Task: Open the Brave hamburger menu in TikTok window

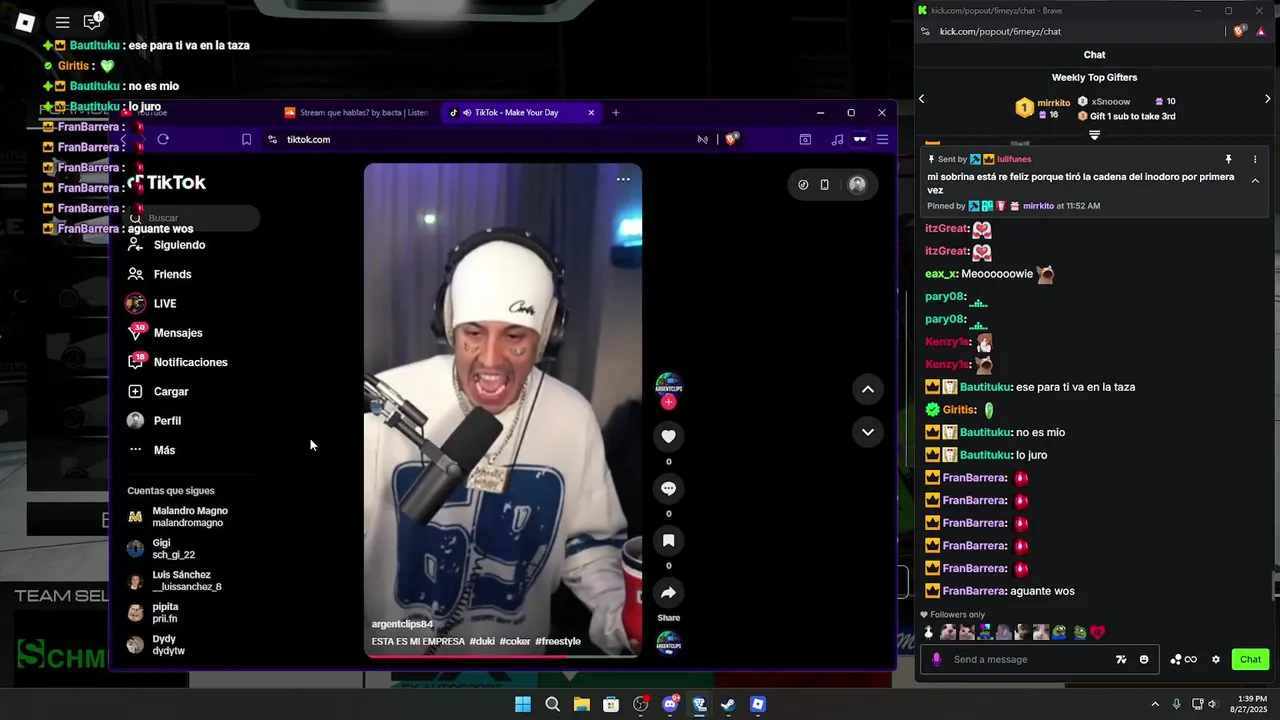Action: [x=882, y=139]
